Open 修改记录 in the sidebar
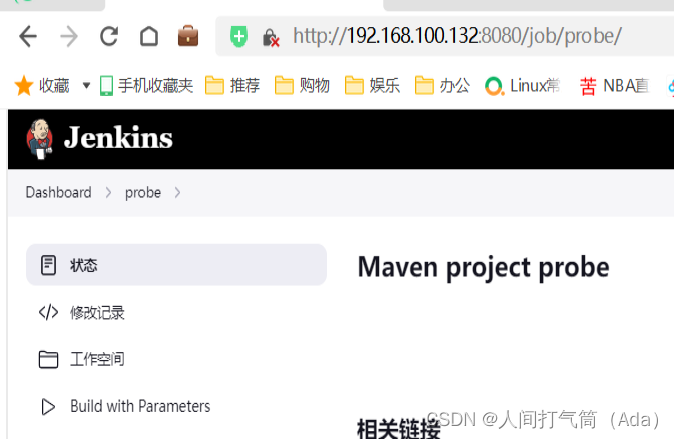The width and height of the screenshot is (674, 439). [x=97, y=313]
